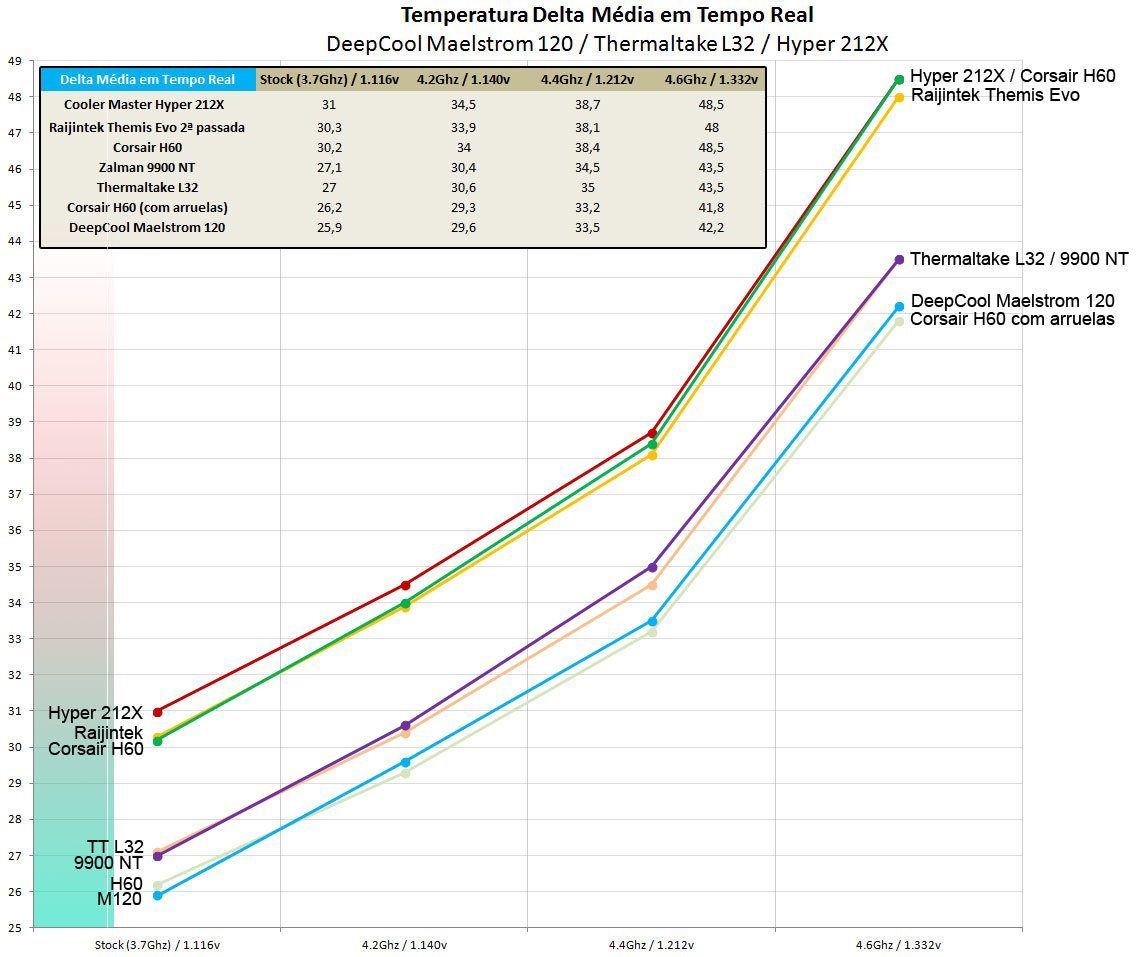
Task: Click the chart title "Temperatura Delta Média em Tempo Real"
Action: (x=607, y=14)
